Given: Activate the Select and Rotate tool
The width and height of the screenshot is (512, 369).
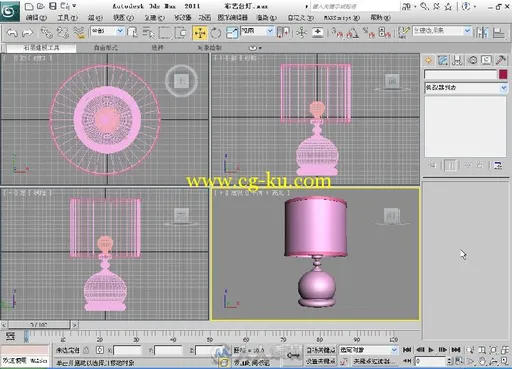Looking at the screenshot, I should [216, 33].
